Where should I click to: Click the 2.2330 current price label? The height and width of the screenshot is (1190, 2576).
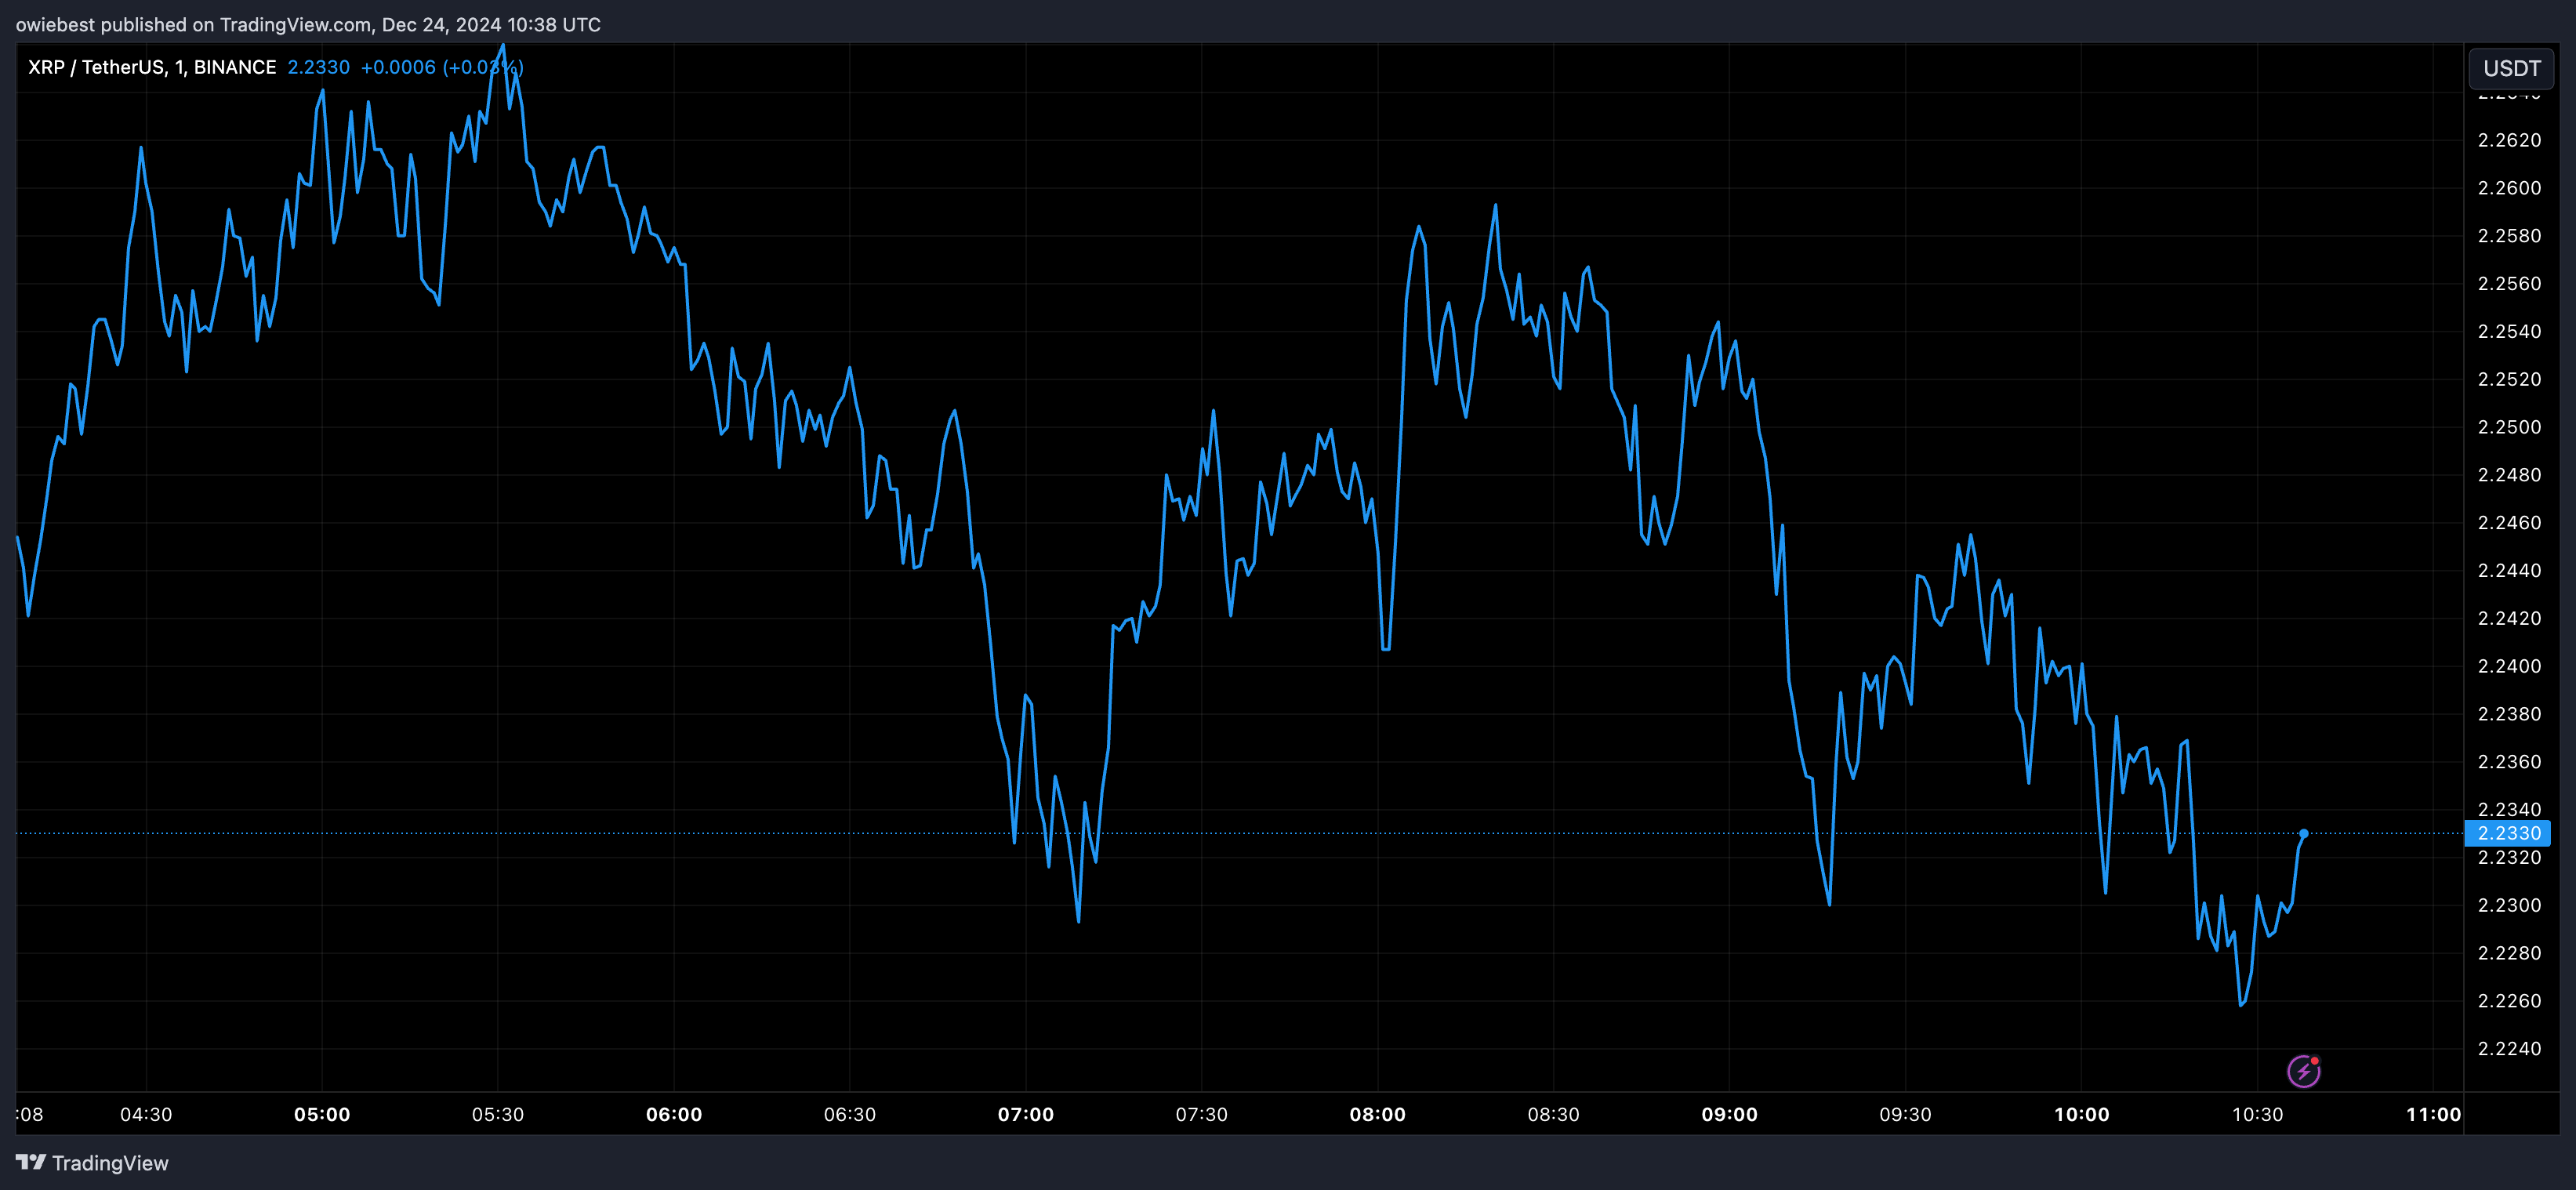click(2508, 833)
